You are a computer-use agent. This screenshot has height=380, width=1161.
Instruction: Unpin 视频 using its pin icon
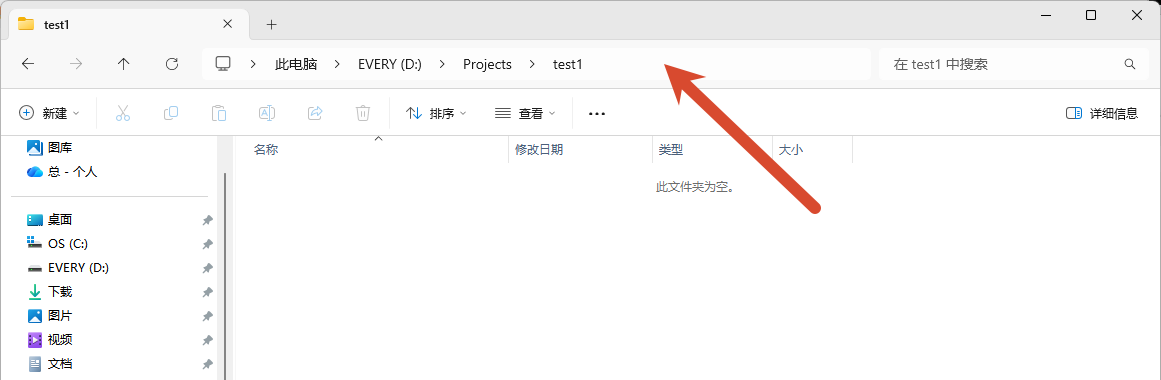click(207, 340)
